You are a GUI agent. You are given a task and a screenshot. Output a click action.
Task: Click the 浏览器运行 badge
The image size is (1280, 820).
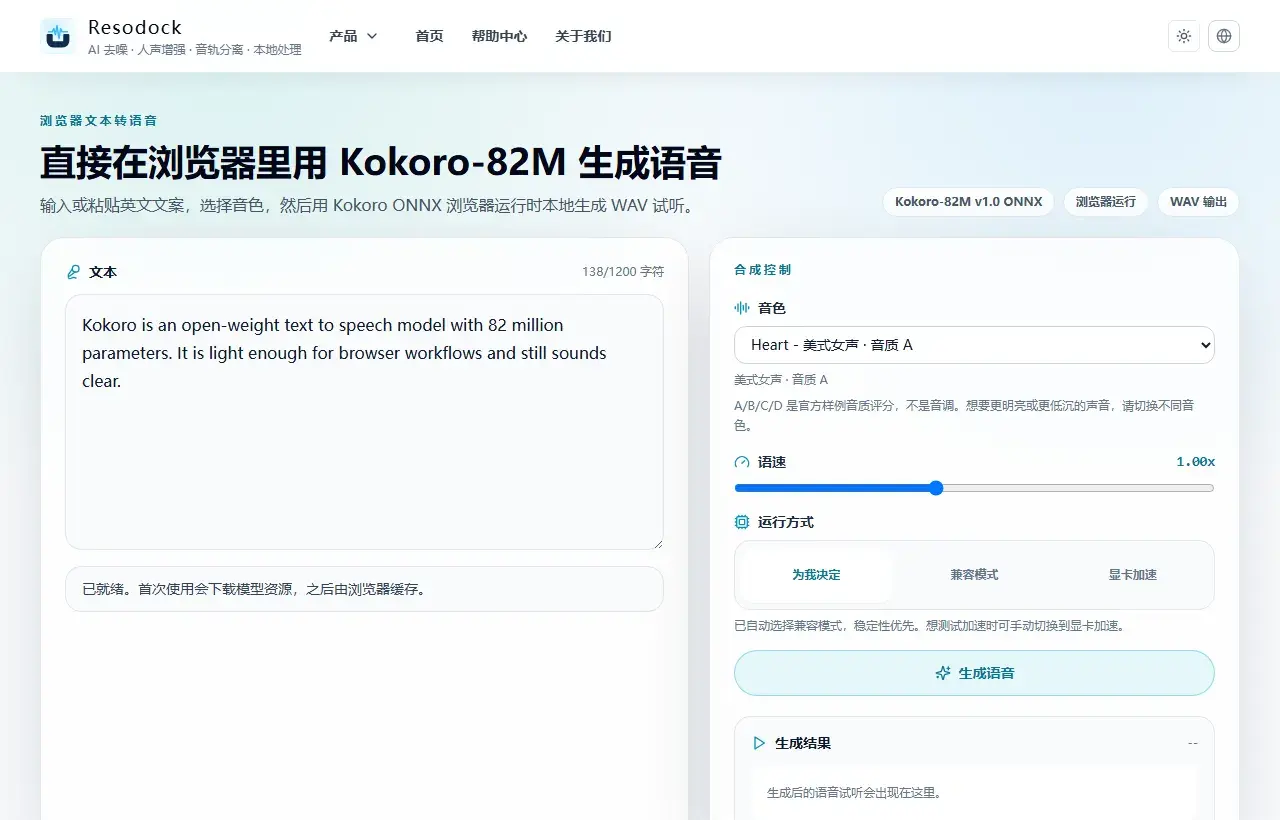[x=1106, y=201]
